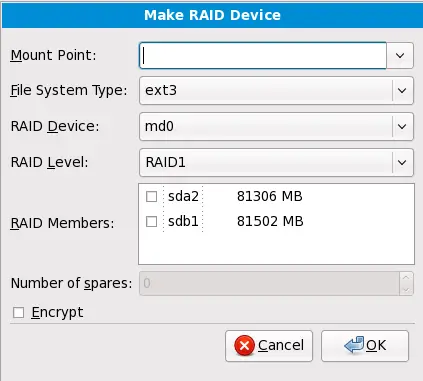Decrease number of spares with down arrow
Screen dimensions: 423x381
coord(406,289)
